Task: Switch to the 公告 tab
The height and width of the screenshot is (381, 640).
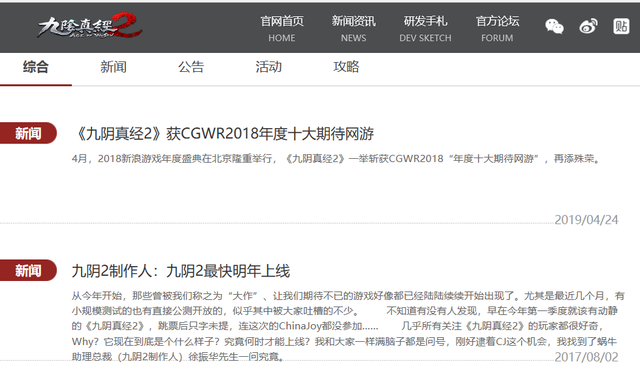Action: (x=191, y=67)
